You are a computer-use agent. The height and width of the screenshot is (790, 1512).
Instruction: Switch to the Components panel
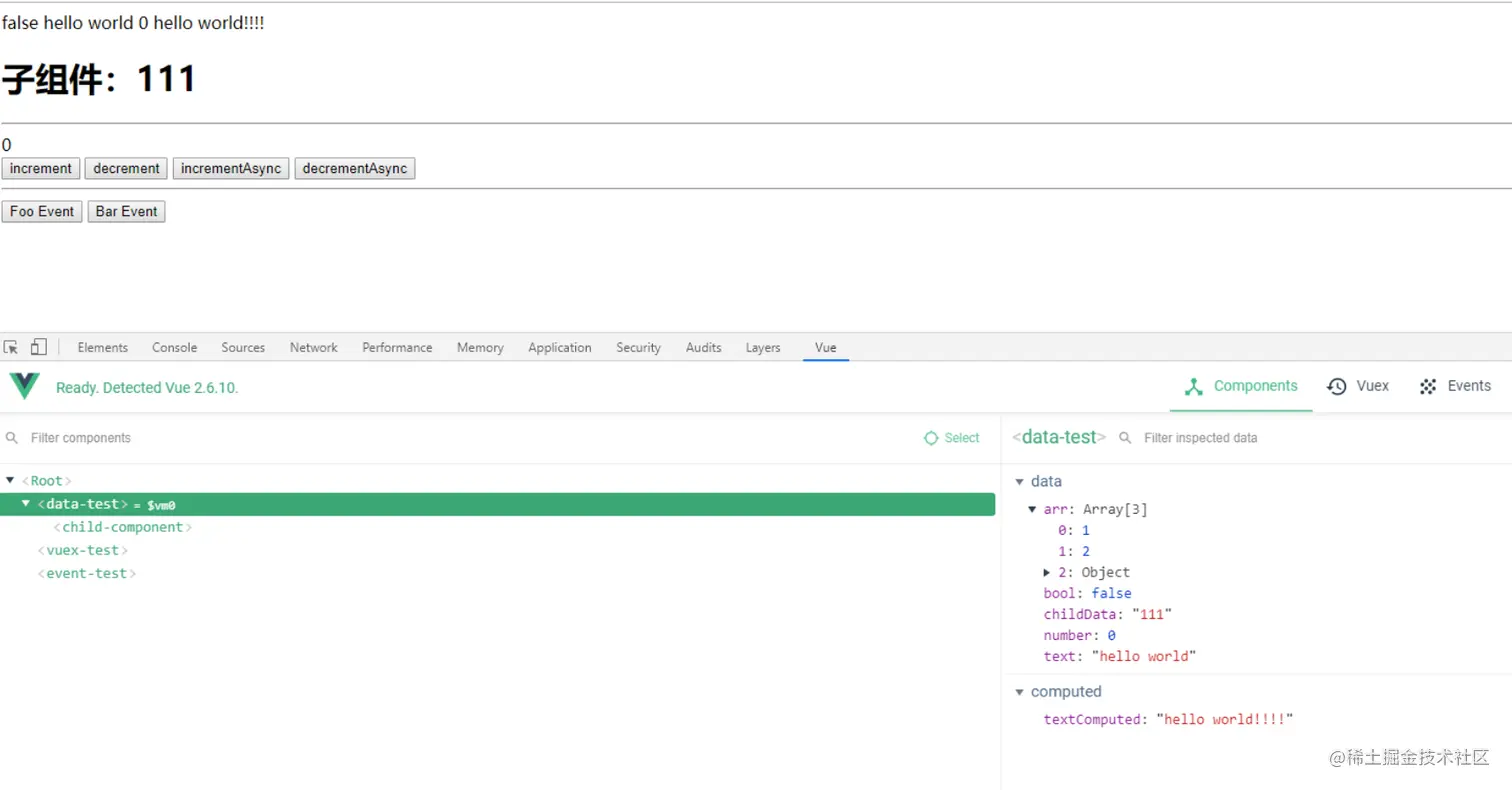pos(1240,386)
